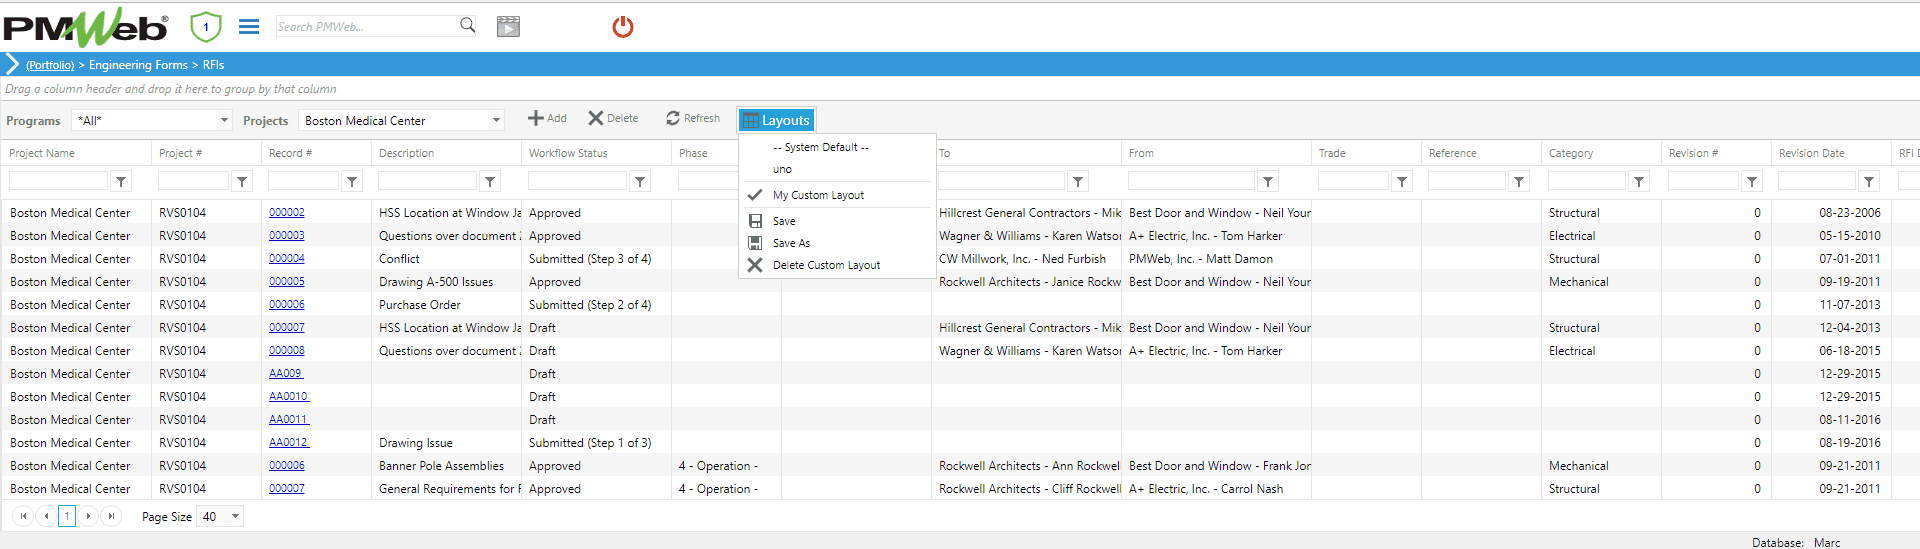Open the Page Size dropdown
The height and width of the screenshot is (549, 1920).
point(236,517)
